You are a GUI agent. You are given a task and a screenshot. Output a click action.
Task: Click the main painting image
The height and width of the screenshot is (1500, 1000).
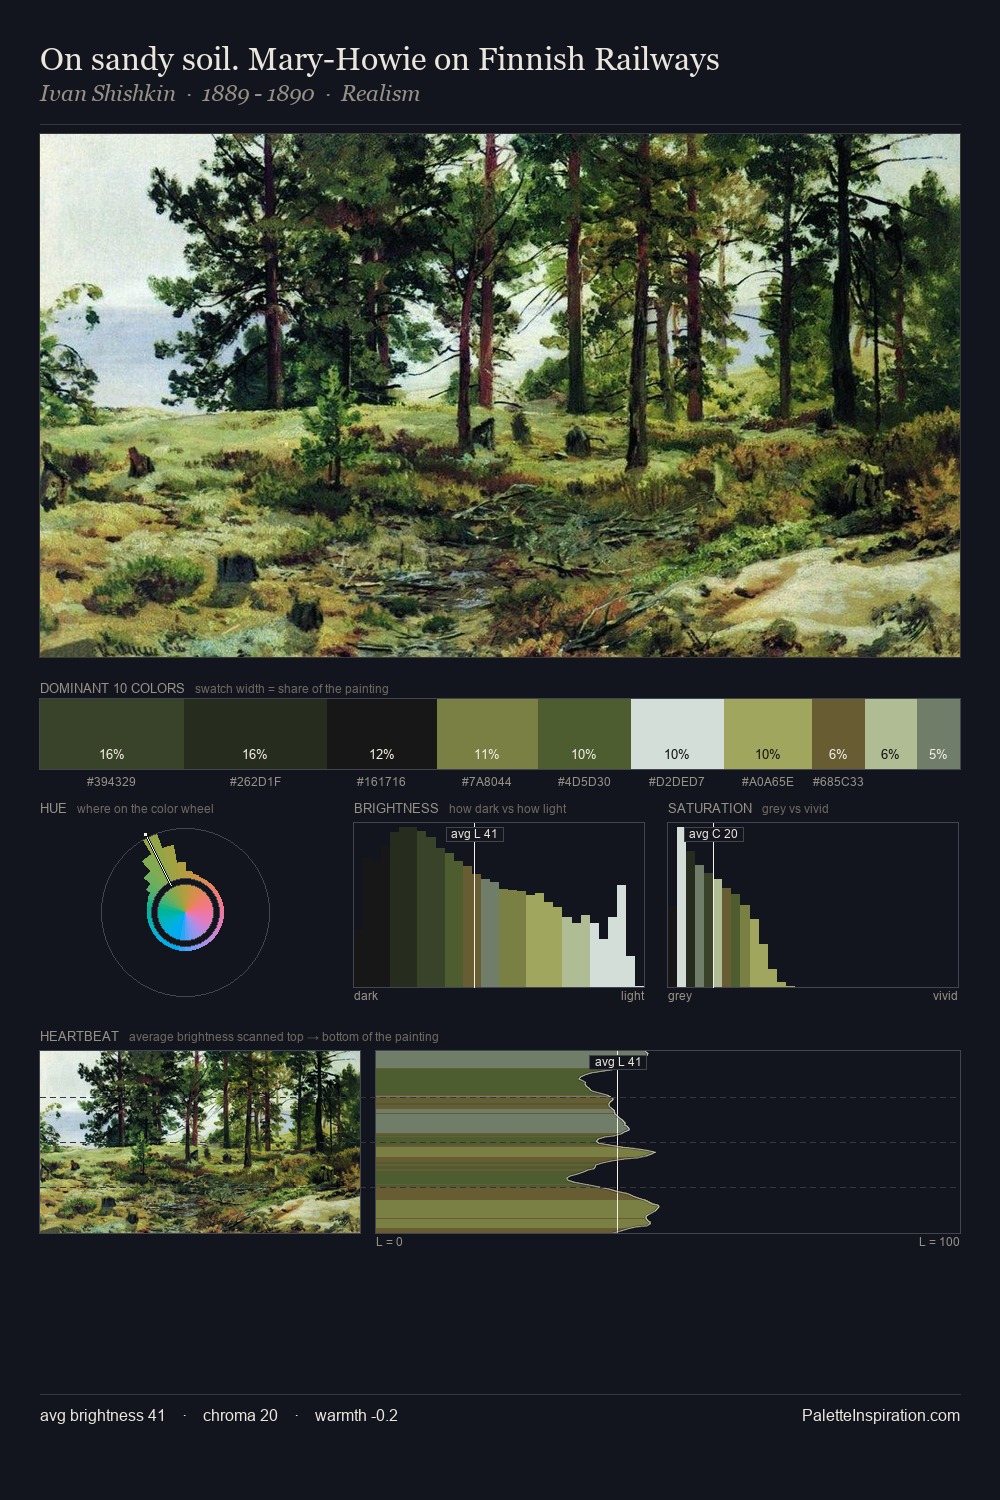click(500, 395)
